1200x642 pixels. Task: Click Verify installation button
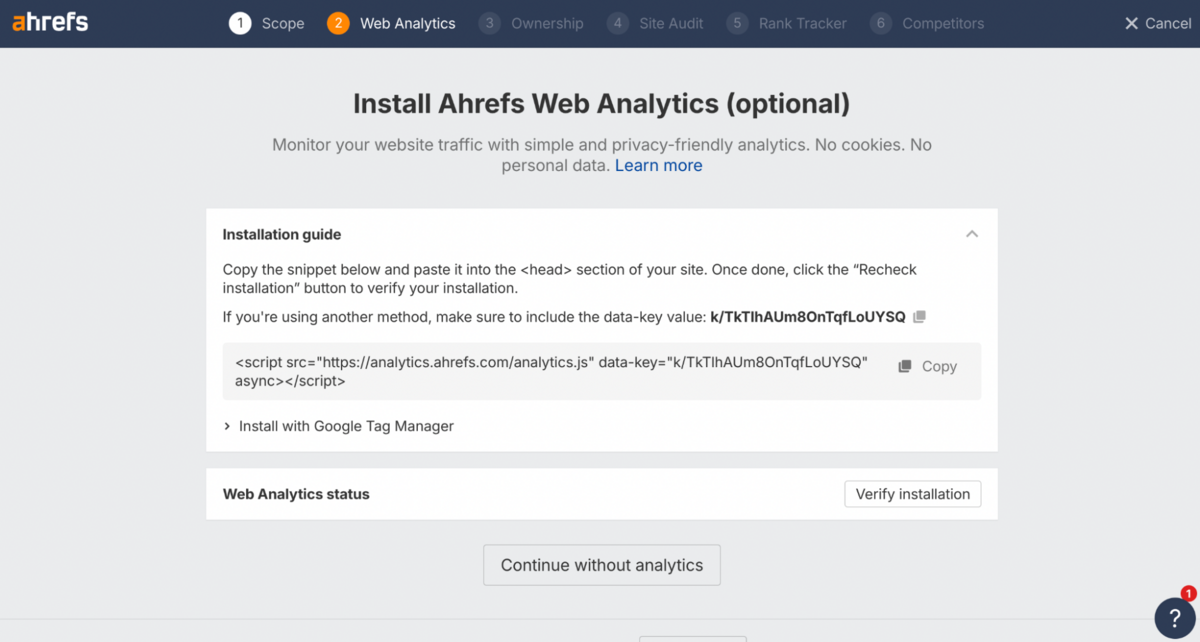913,494
